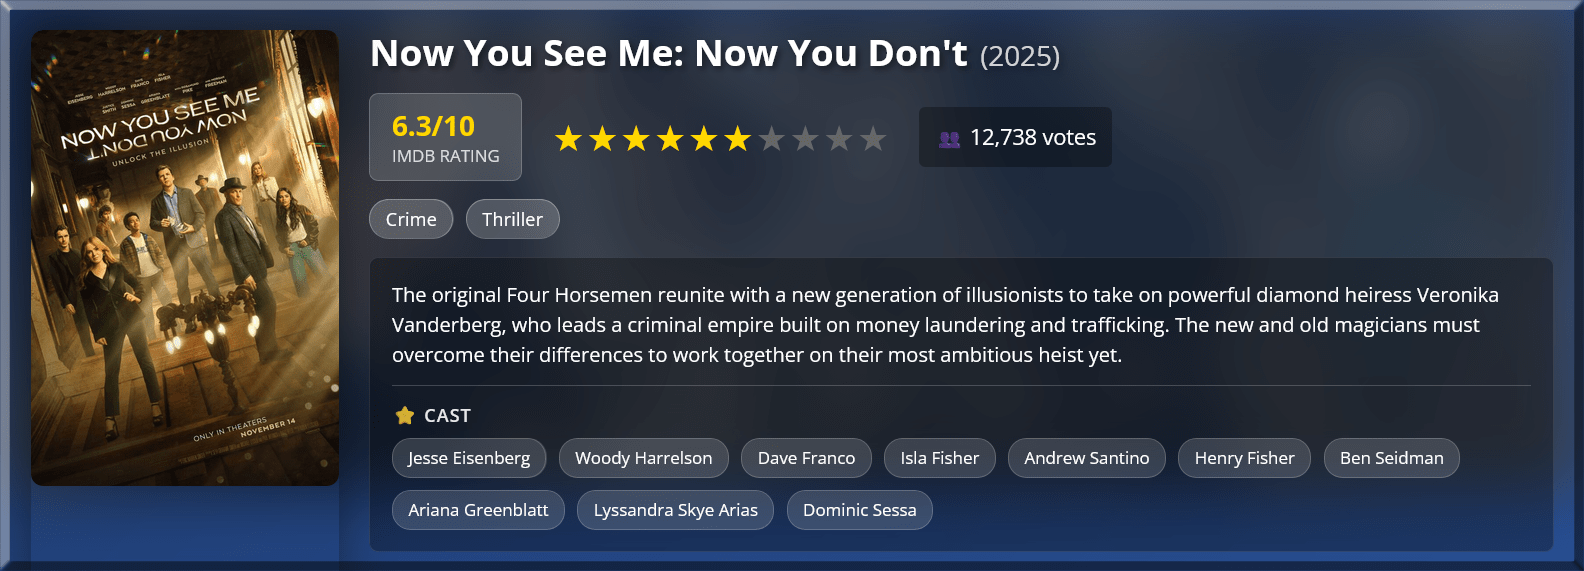Click the Andrew Santino cast tag
The width and height of the screenshot is (1584, 571).
pyautogui.click(x=1086, y=458)
